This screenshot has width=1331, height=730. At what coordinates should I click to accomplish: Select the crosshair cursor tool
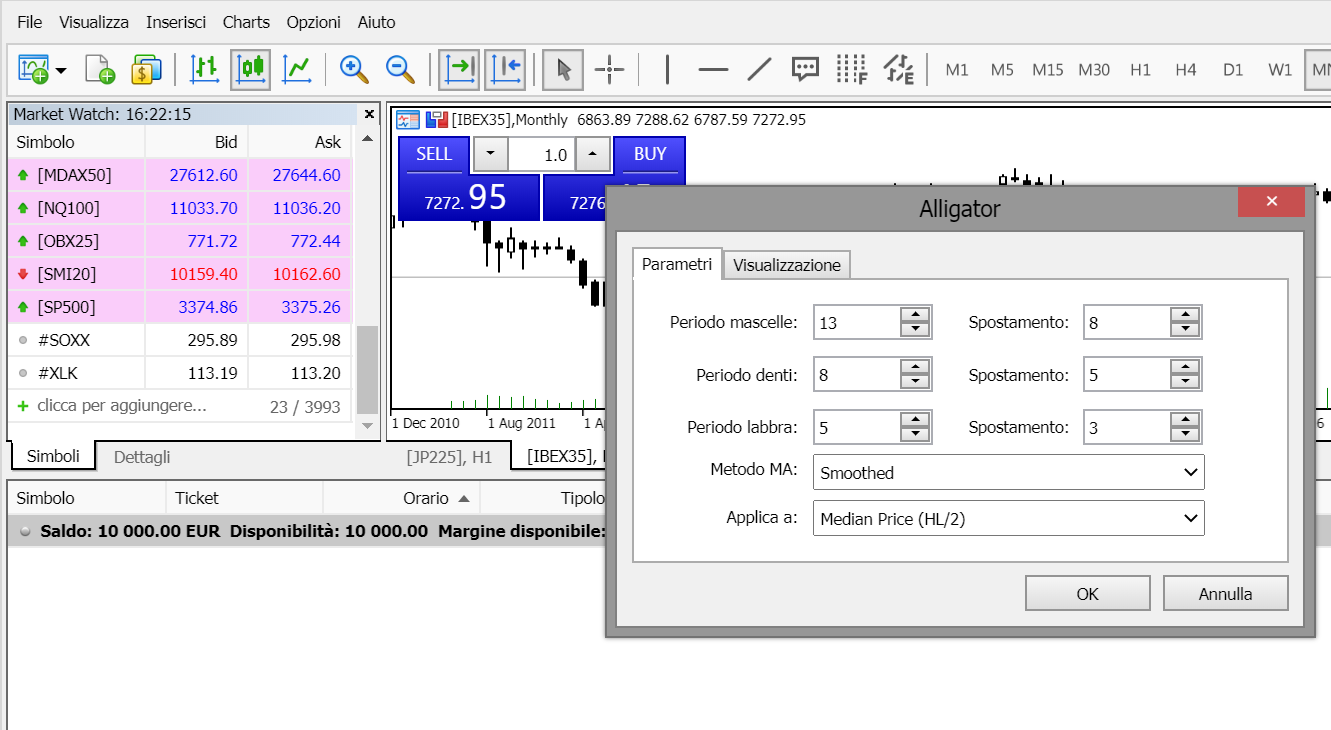tap(609, 69)
